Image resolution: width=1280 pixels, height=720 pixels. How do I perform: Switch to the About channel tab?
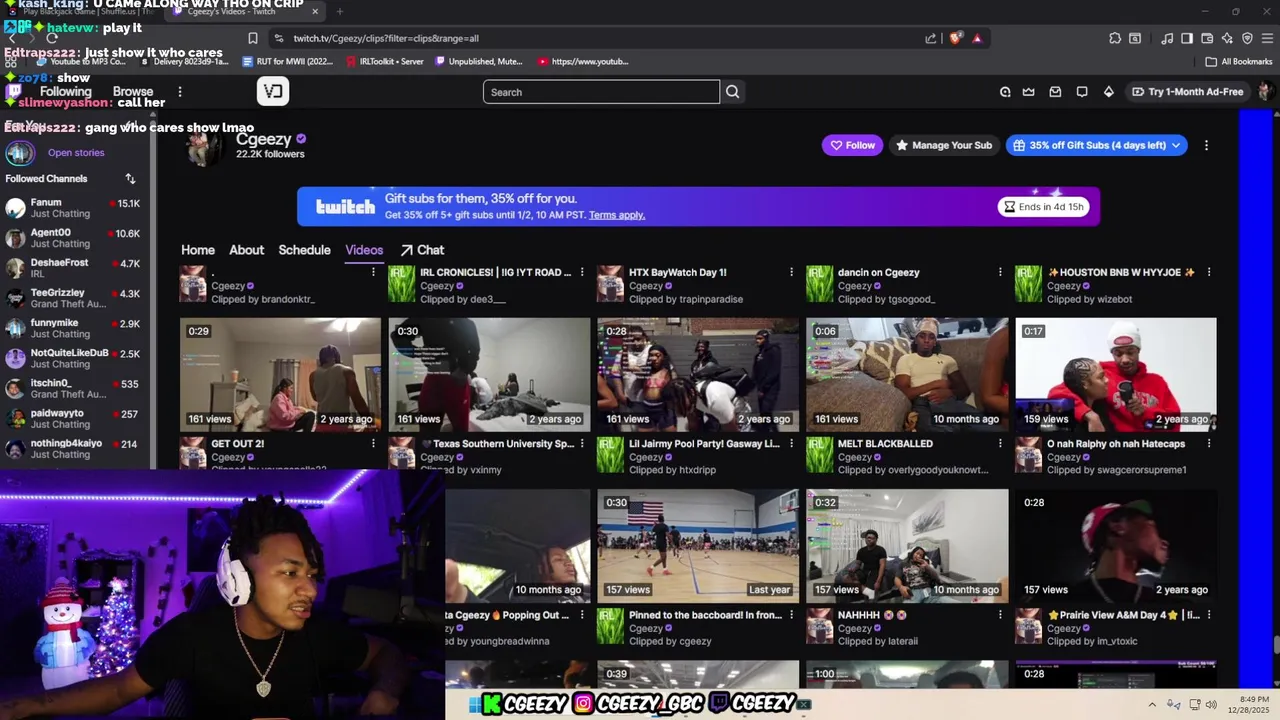coord(246,250)
